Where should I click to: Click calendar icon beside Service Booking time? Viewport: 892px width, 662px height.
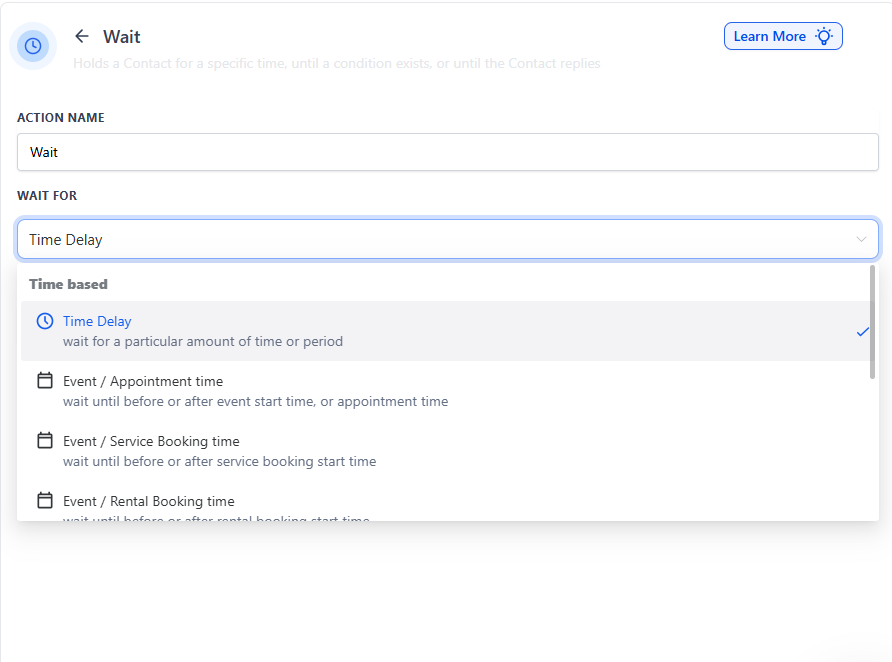(45, 441)
